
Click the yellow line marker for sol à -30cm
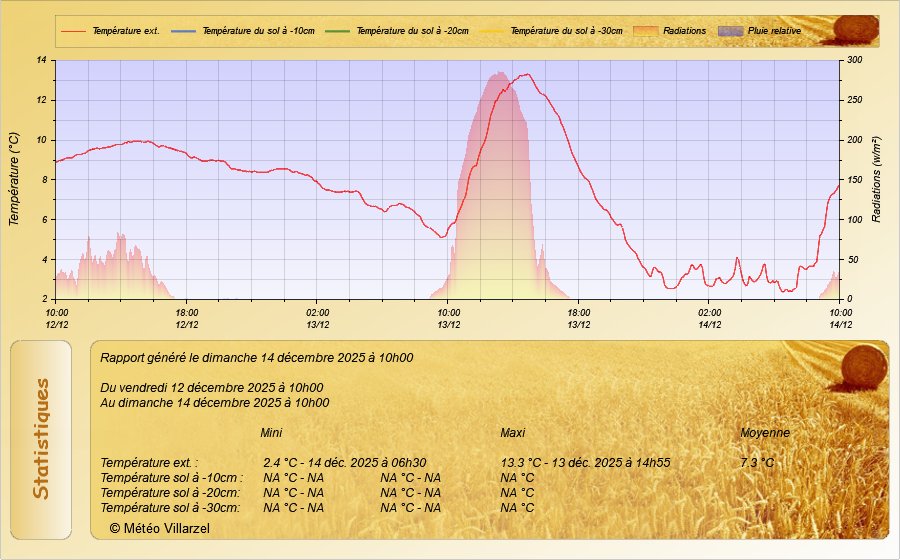[x=492, y=31]
